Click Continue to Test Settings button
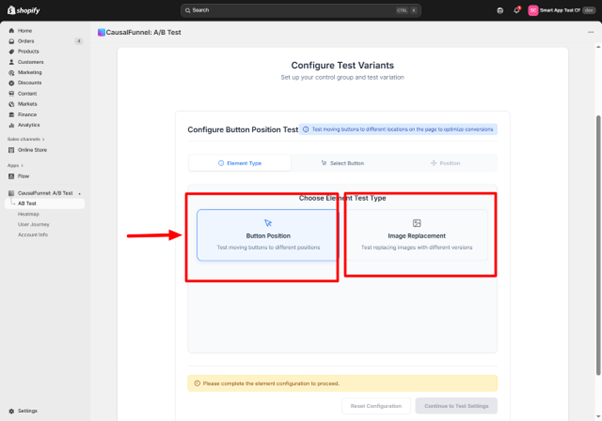Screen dimensions: 602x421 (x=456, y=405)
